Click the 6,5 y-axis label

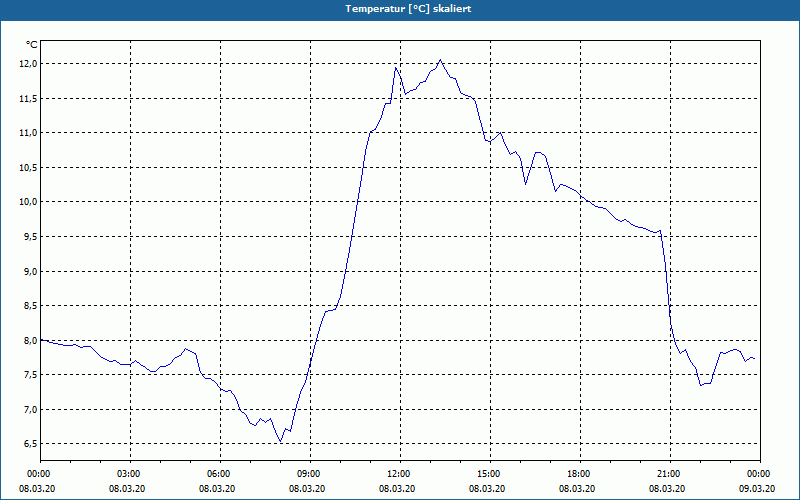click(x=30, y=444)
